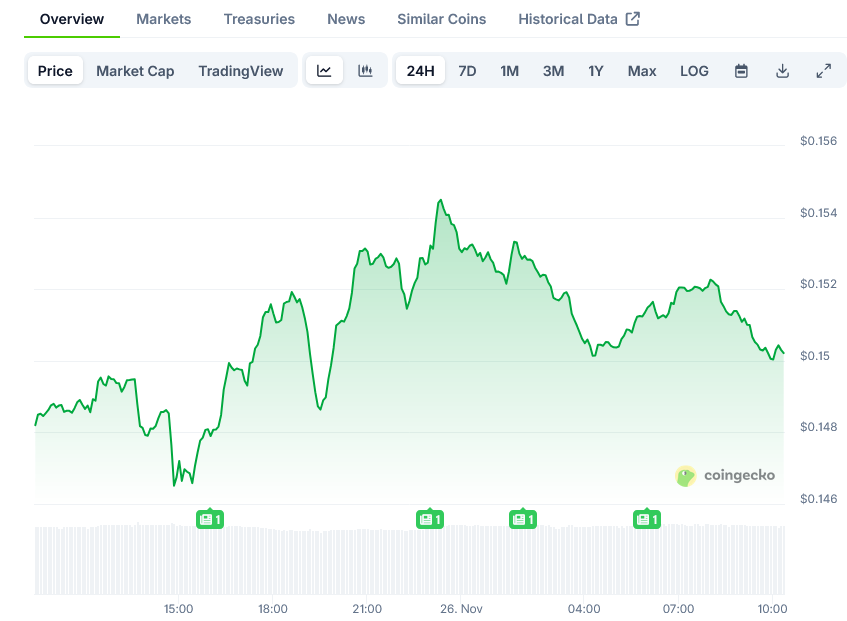Open the news marker near 26. Nov

pyautogui.click(x=430, y=519)
